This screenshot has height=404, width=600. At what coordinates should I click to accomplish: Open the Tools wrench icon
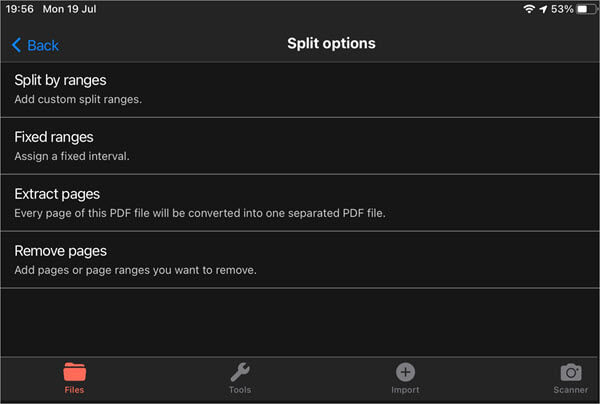(x=240, y=372)
